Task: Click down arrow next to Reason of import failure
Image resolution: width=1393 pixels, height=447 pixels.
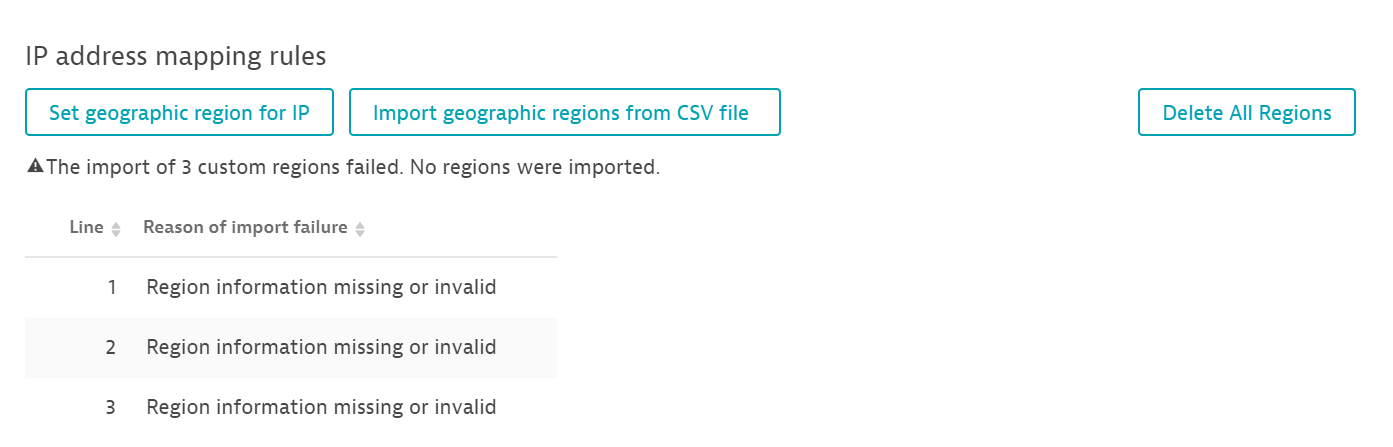Action: point(360,234)
